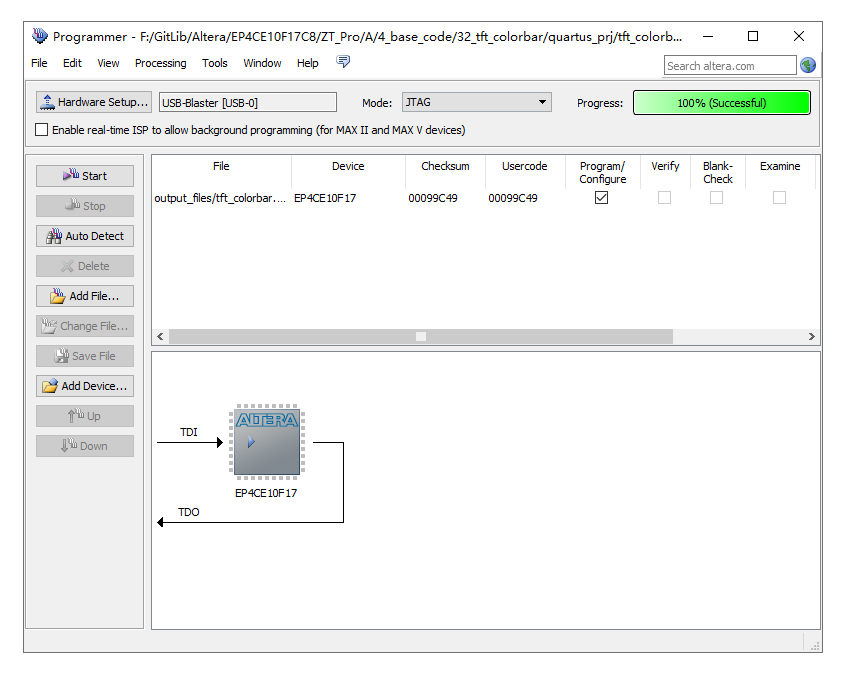
Task: Enable real-time ISP background programming checkbox
Action: (41, 130)
